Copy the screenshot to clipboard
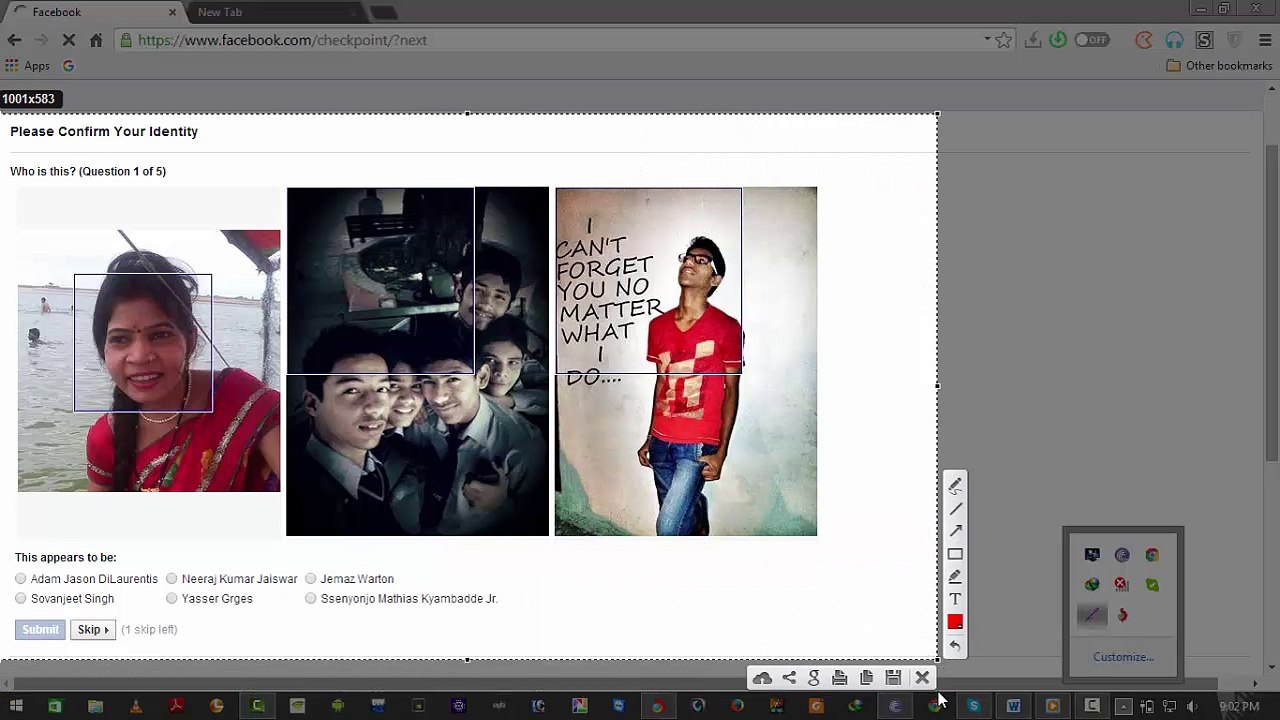This screenshot has height=720, width=1280. tap(867, 678)
